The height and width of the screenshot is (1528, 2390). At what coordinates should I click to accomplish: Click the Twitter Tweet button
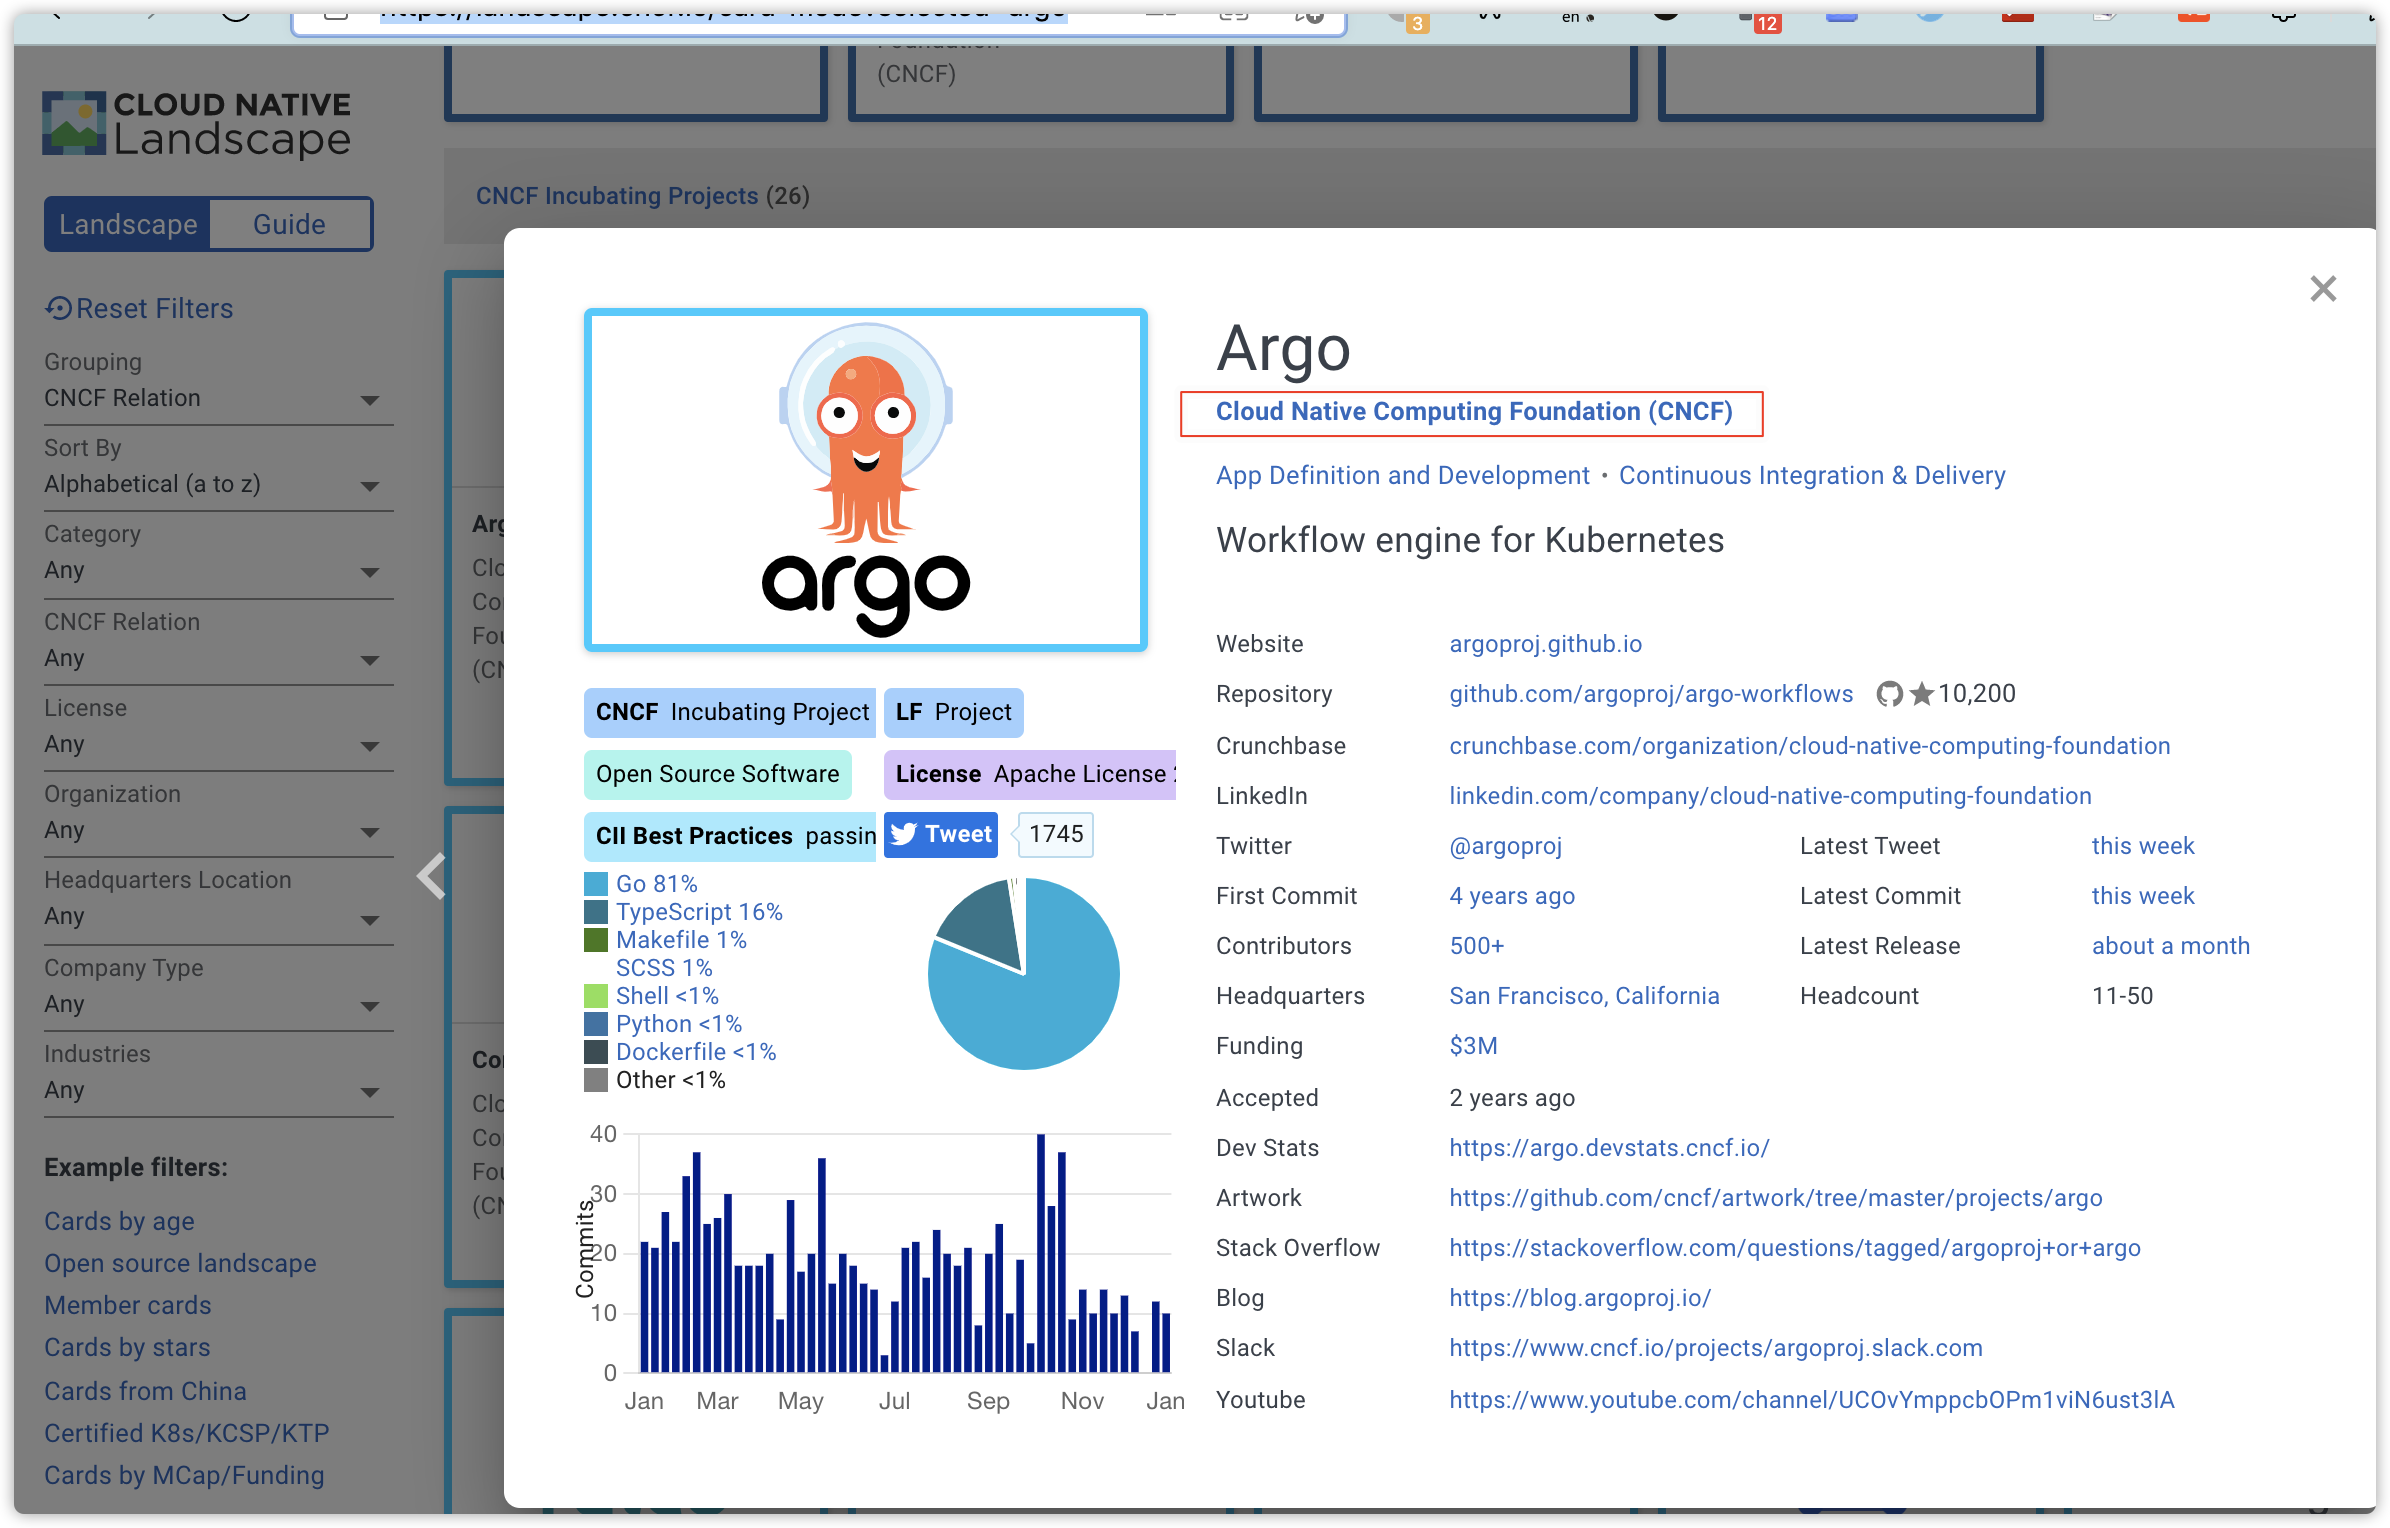(940, 834)
